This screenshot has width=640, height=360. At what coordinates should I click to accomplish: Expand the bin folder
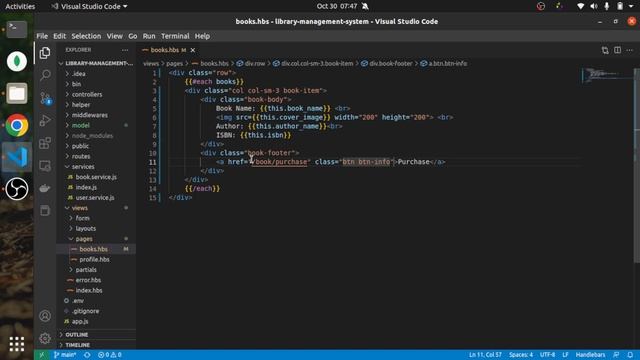coord(96,84)
